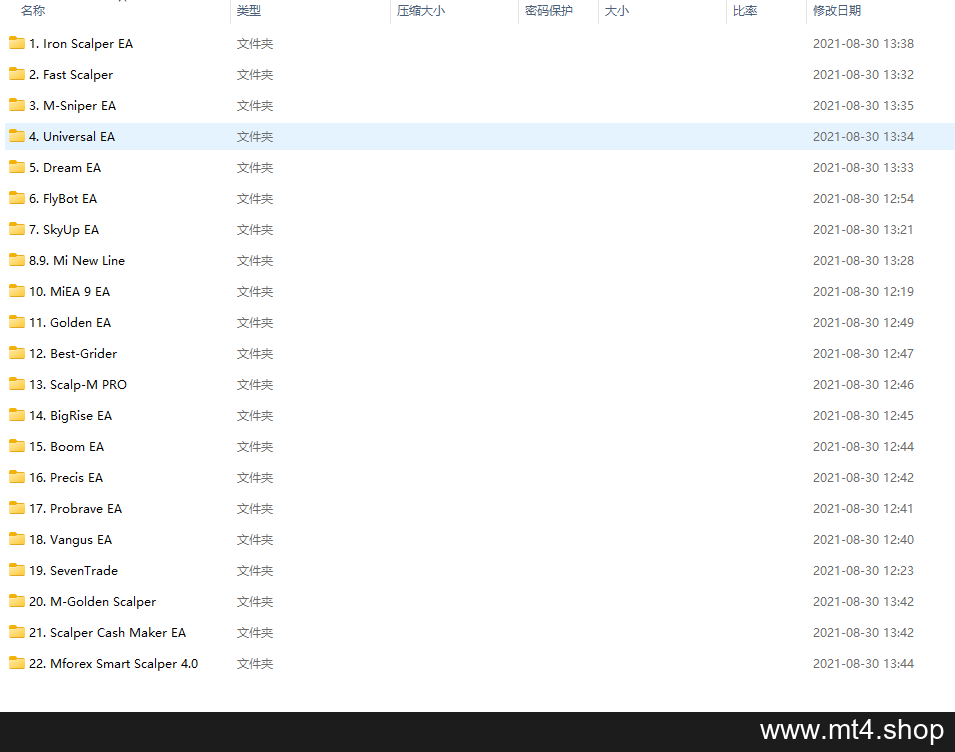Click folder icon of 4. Universal EA

tap(17, 136)
